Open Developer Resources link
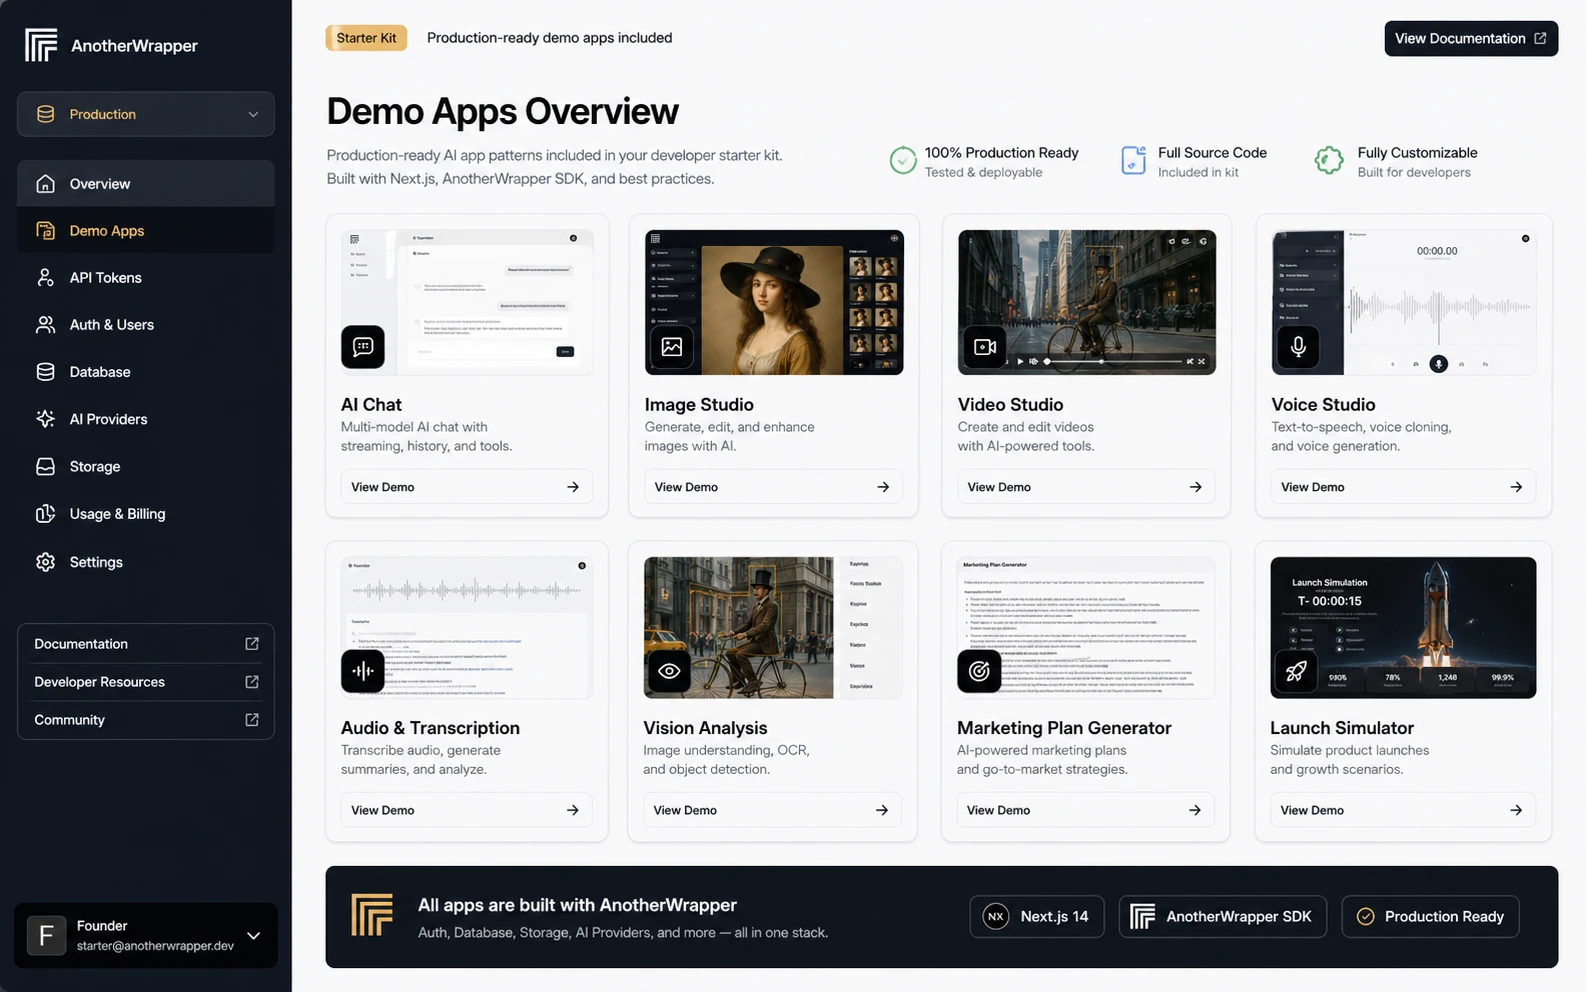This screenshot has width=1586, height=992. tap(146, 682)
